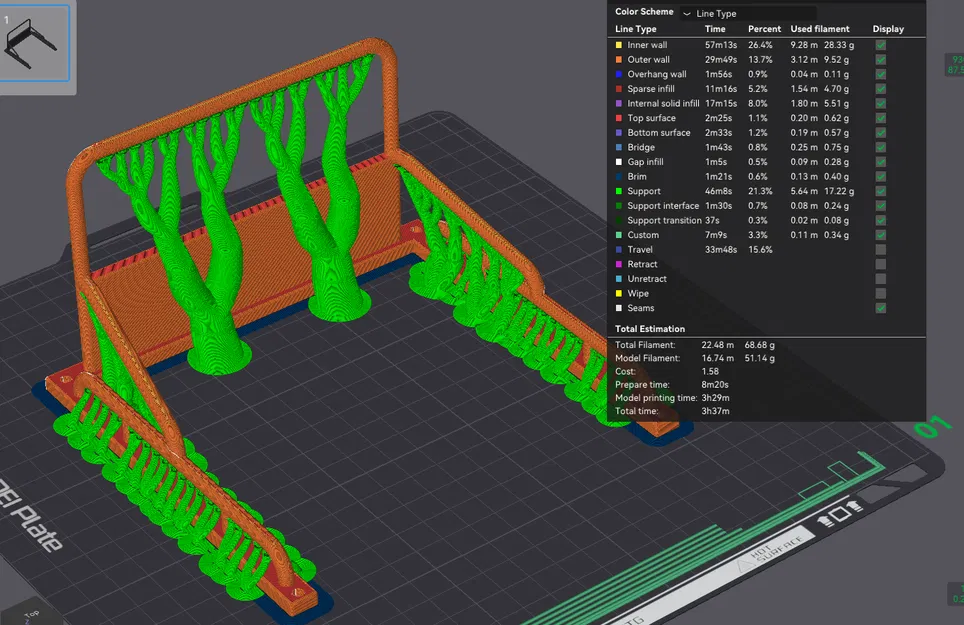Viewport: 964px width, 625px height.
Task: Click the Time column header
Action: click(715, 29)
